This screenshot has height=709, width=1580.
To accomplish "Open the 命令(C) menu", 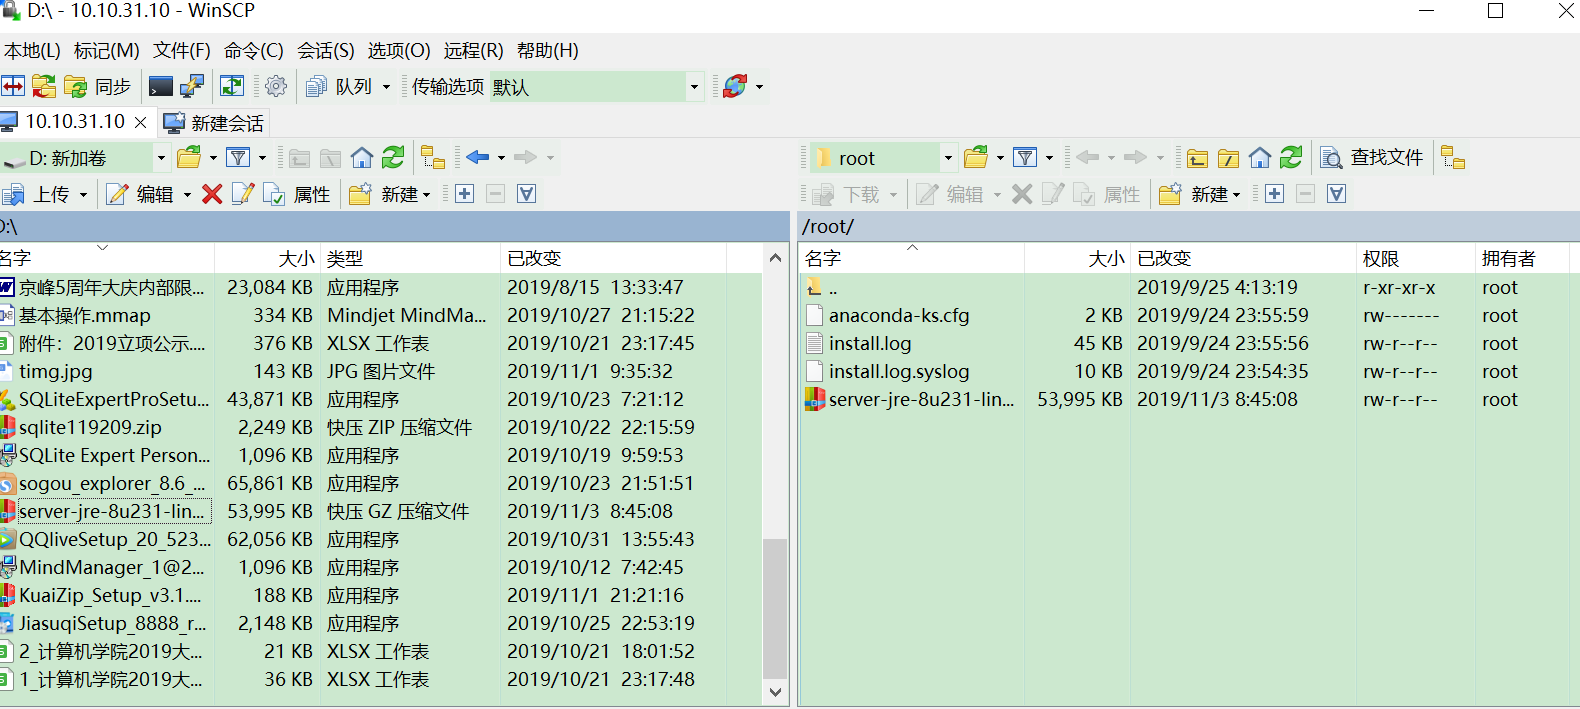I will (x=254, y=51).
